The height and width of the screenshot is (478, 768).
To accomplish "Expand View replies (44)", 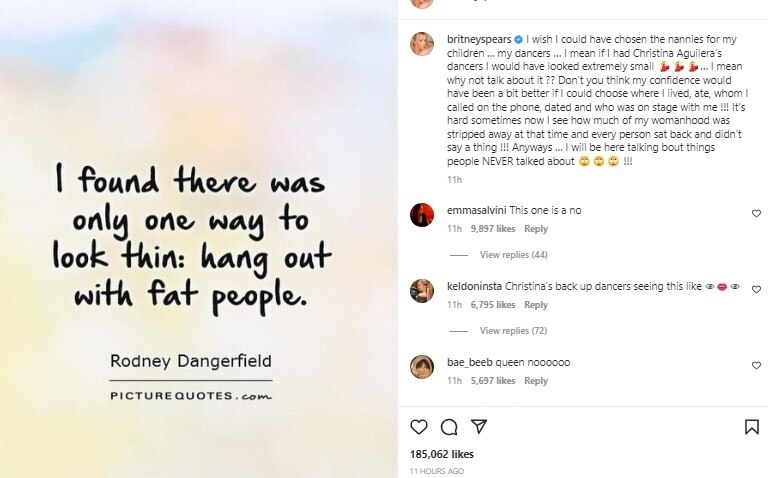I will 513,255.
